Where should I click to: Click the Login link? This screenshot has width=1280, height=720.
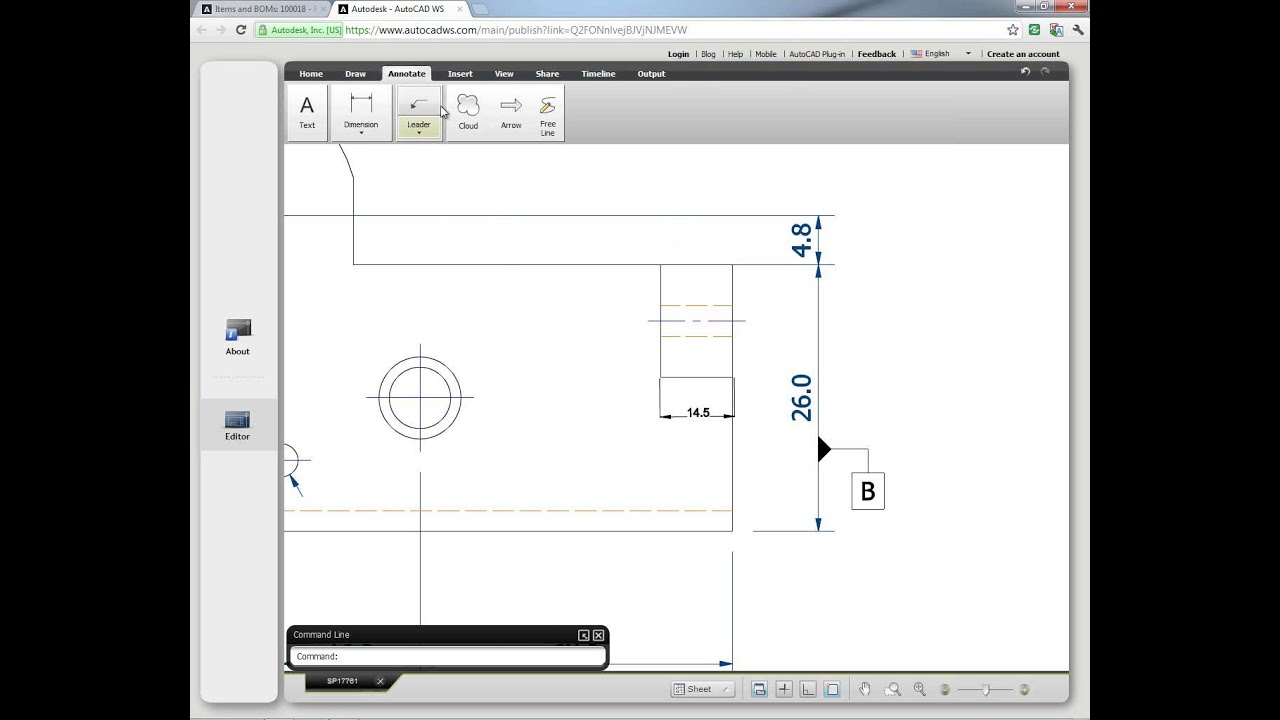point(678,54)
